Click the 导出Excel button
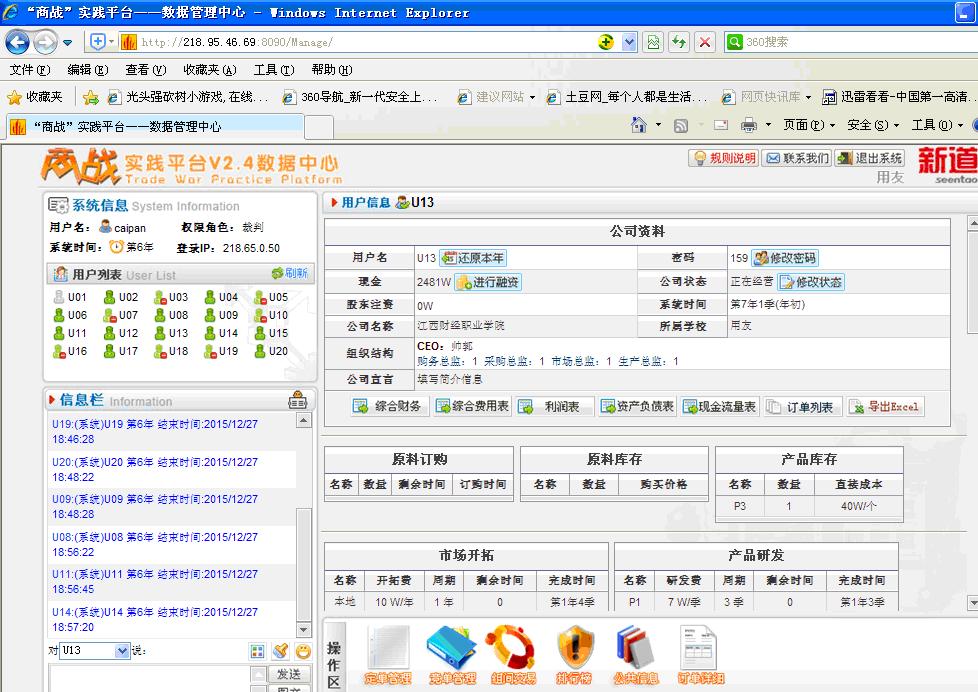978x692 pixels. coord(886,406)
